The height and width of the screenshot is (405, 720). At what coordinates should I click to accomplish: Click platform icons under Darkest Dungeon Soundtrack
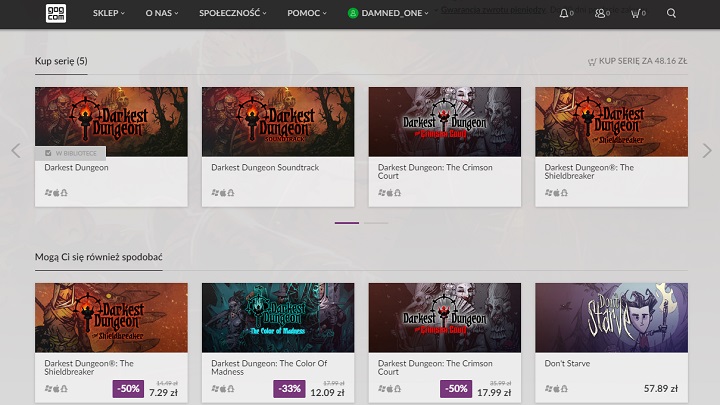pyautogui.click(x=223, y=192)
